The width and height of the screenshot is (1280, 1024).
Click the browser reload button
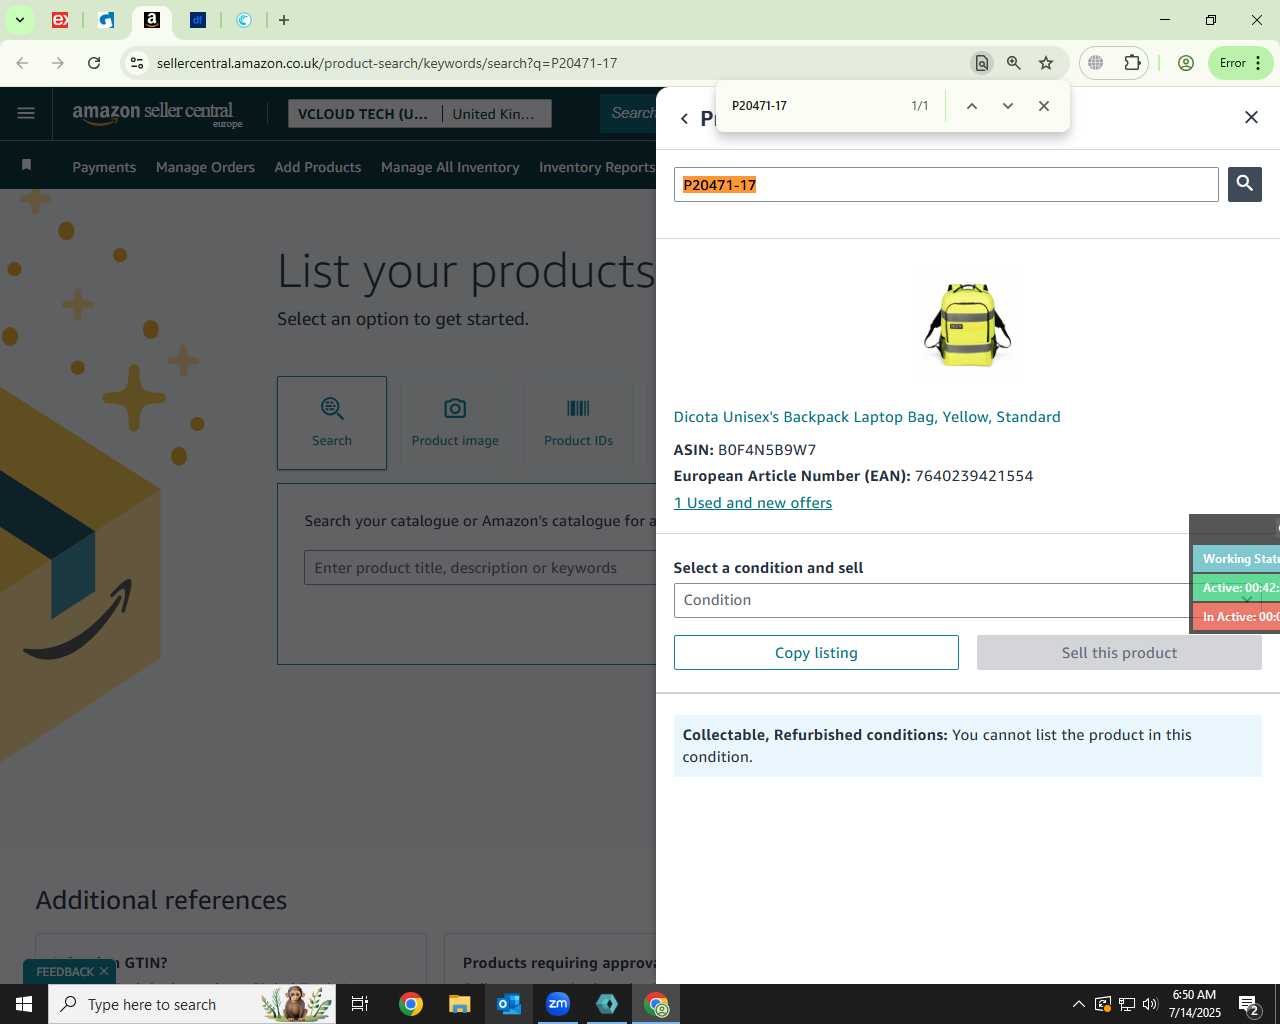[94, 63]
